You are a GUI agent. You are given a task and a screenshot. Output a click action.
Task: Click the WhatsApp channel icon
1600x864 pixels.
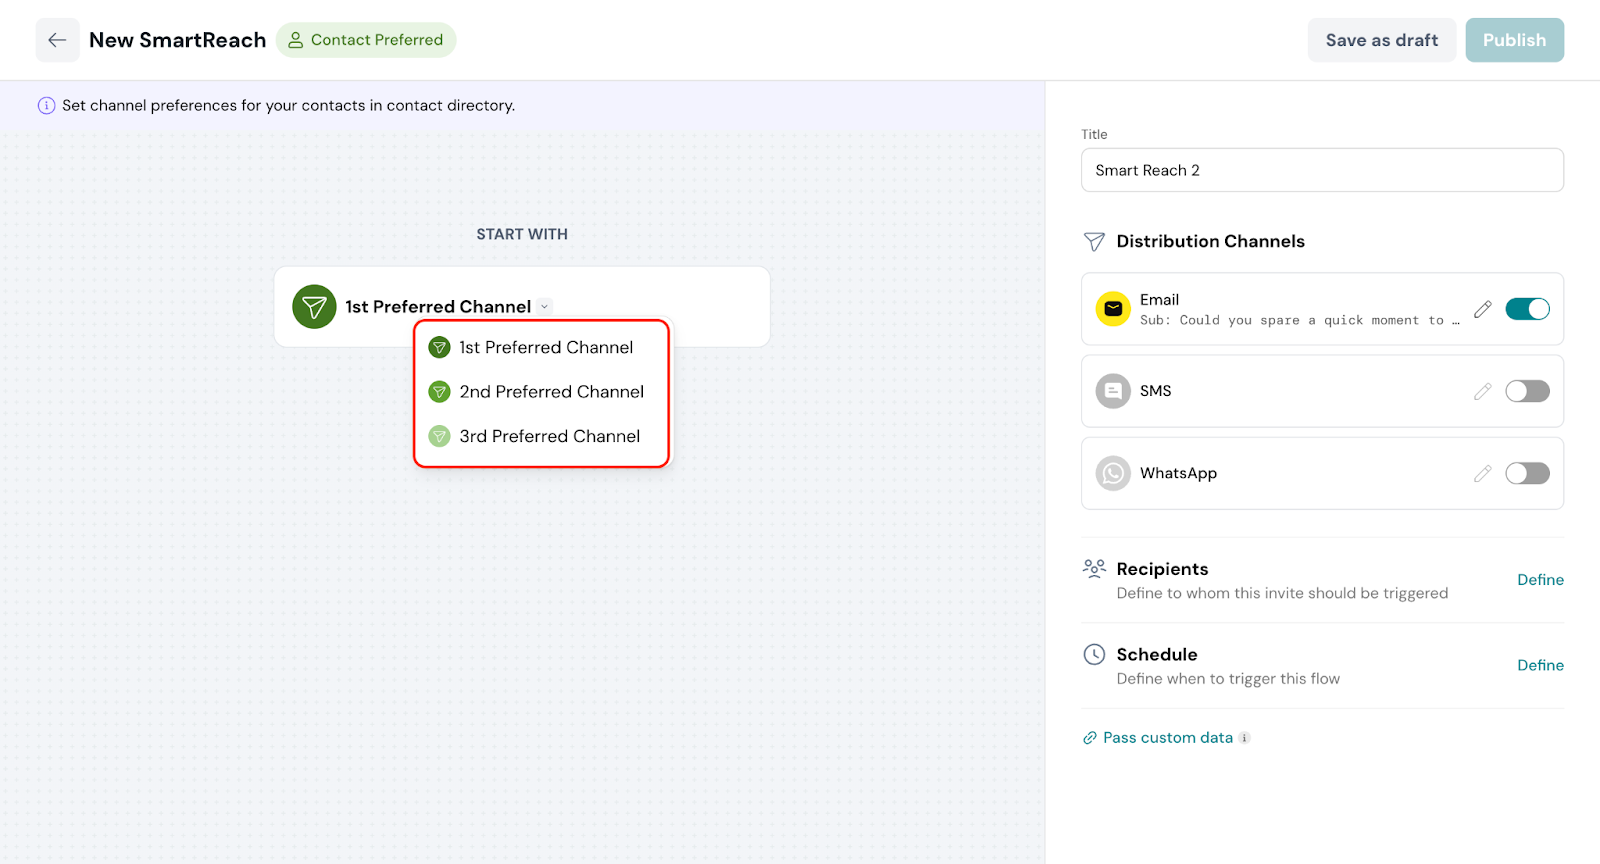tap(1113, 473)
